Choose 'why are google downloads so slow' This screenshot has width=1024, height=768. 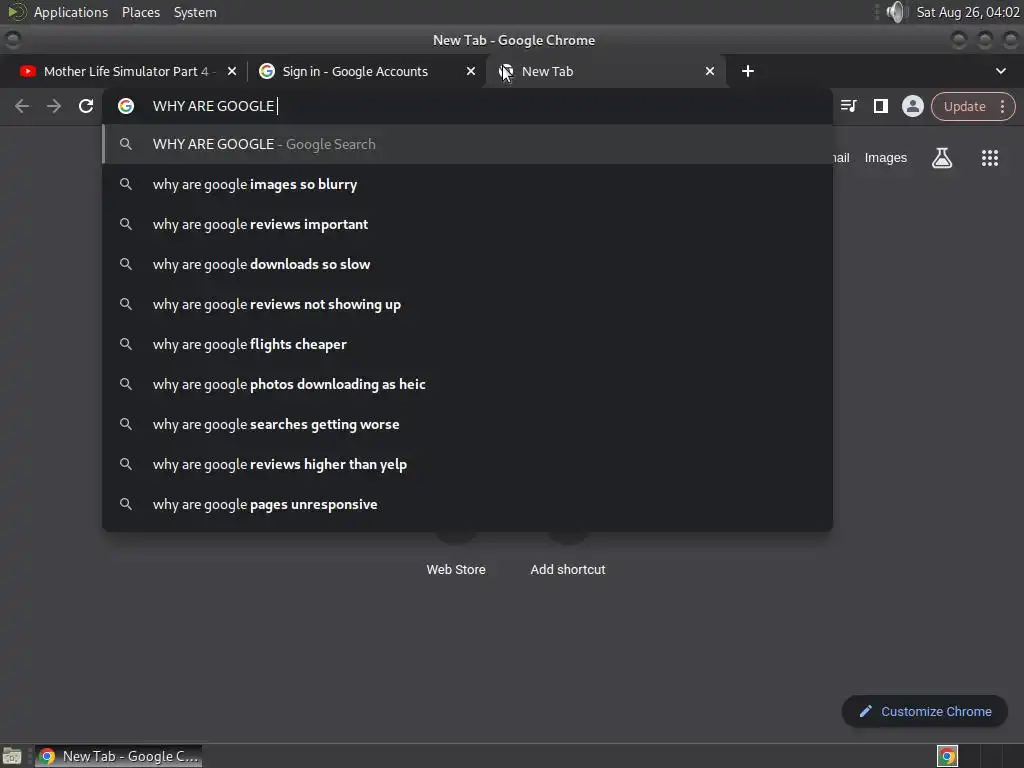click(468, 264)
